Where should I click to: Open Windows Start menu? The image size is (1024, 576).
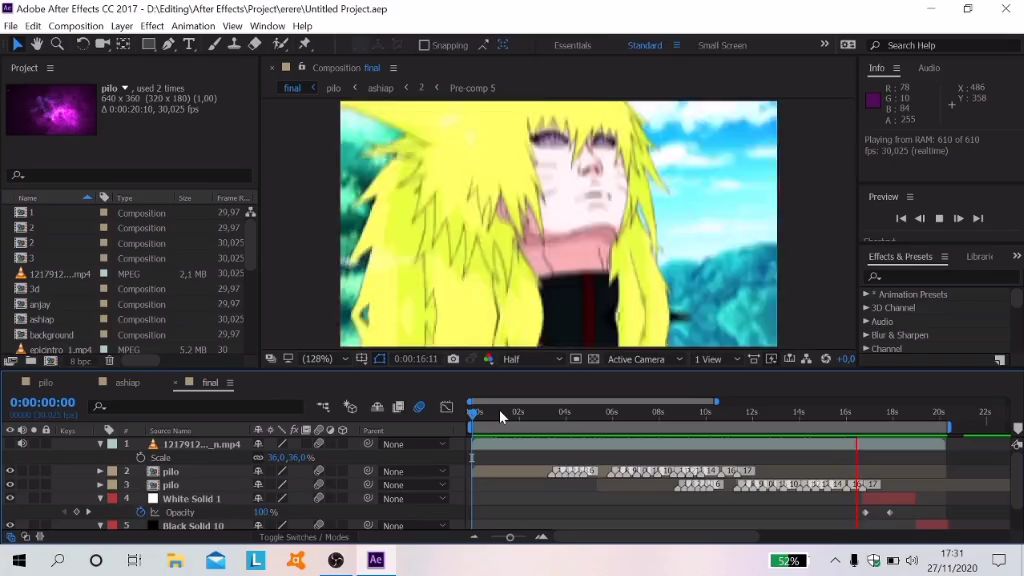[19, 560]
